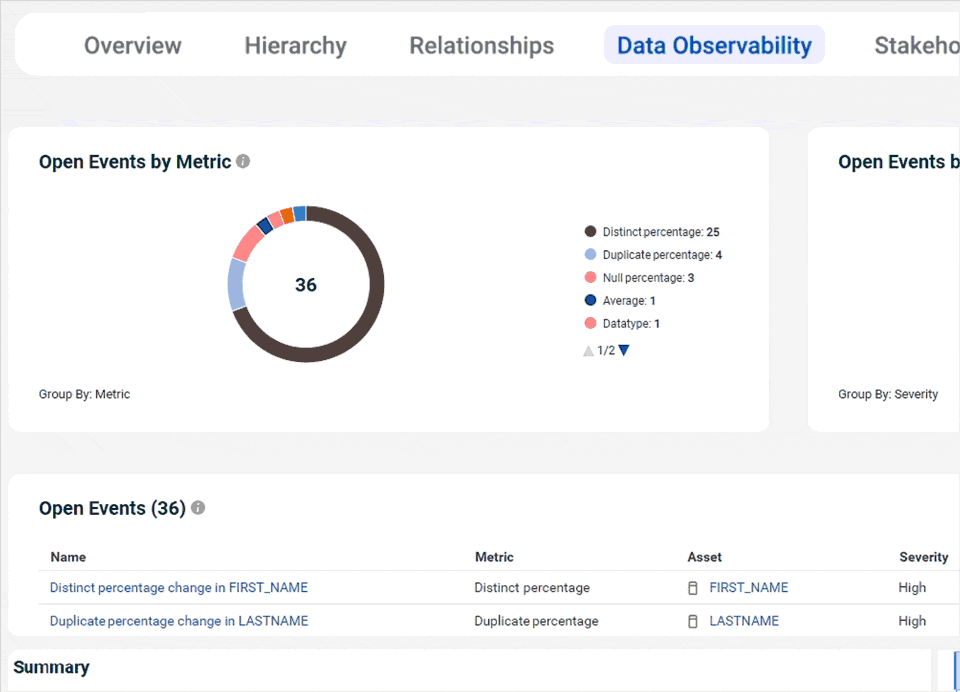Select the Null percentage legend marker

(x=591, y=277)
